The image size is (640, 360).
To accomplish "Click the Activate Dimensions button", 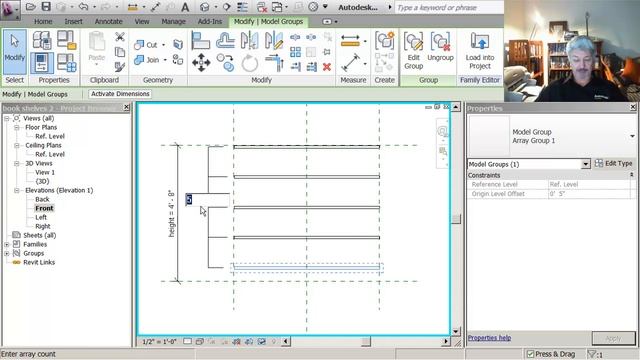I will tap(120, 94).
